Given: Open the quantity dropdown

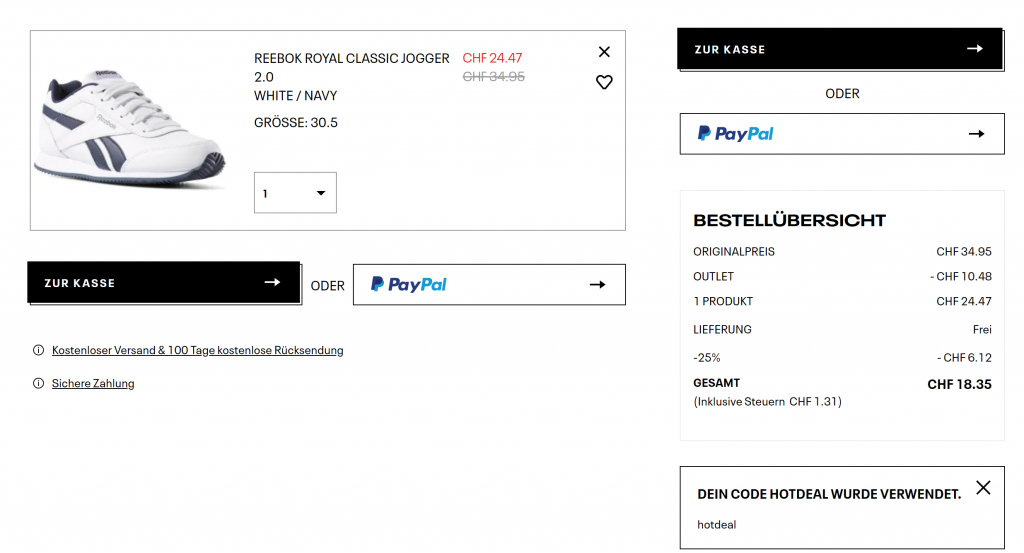Looking at the screenshot, I should click(295, 193).
